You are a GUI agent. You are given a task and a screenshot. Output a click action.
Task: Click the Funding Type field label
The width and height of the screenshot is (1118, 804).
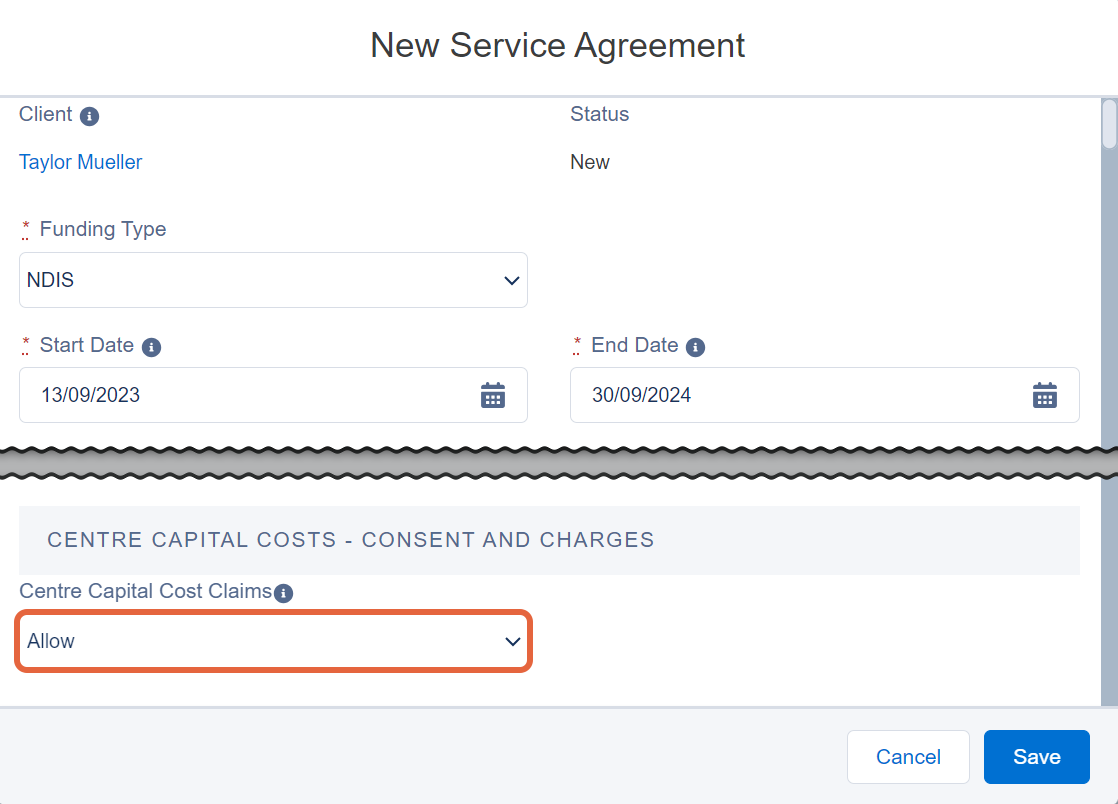coord(103,229)
